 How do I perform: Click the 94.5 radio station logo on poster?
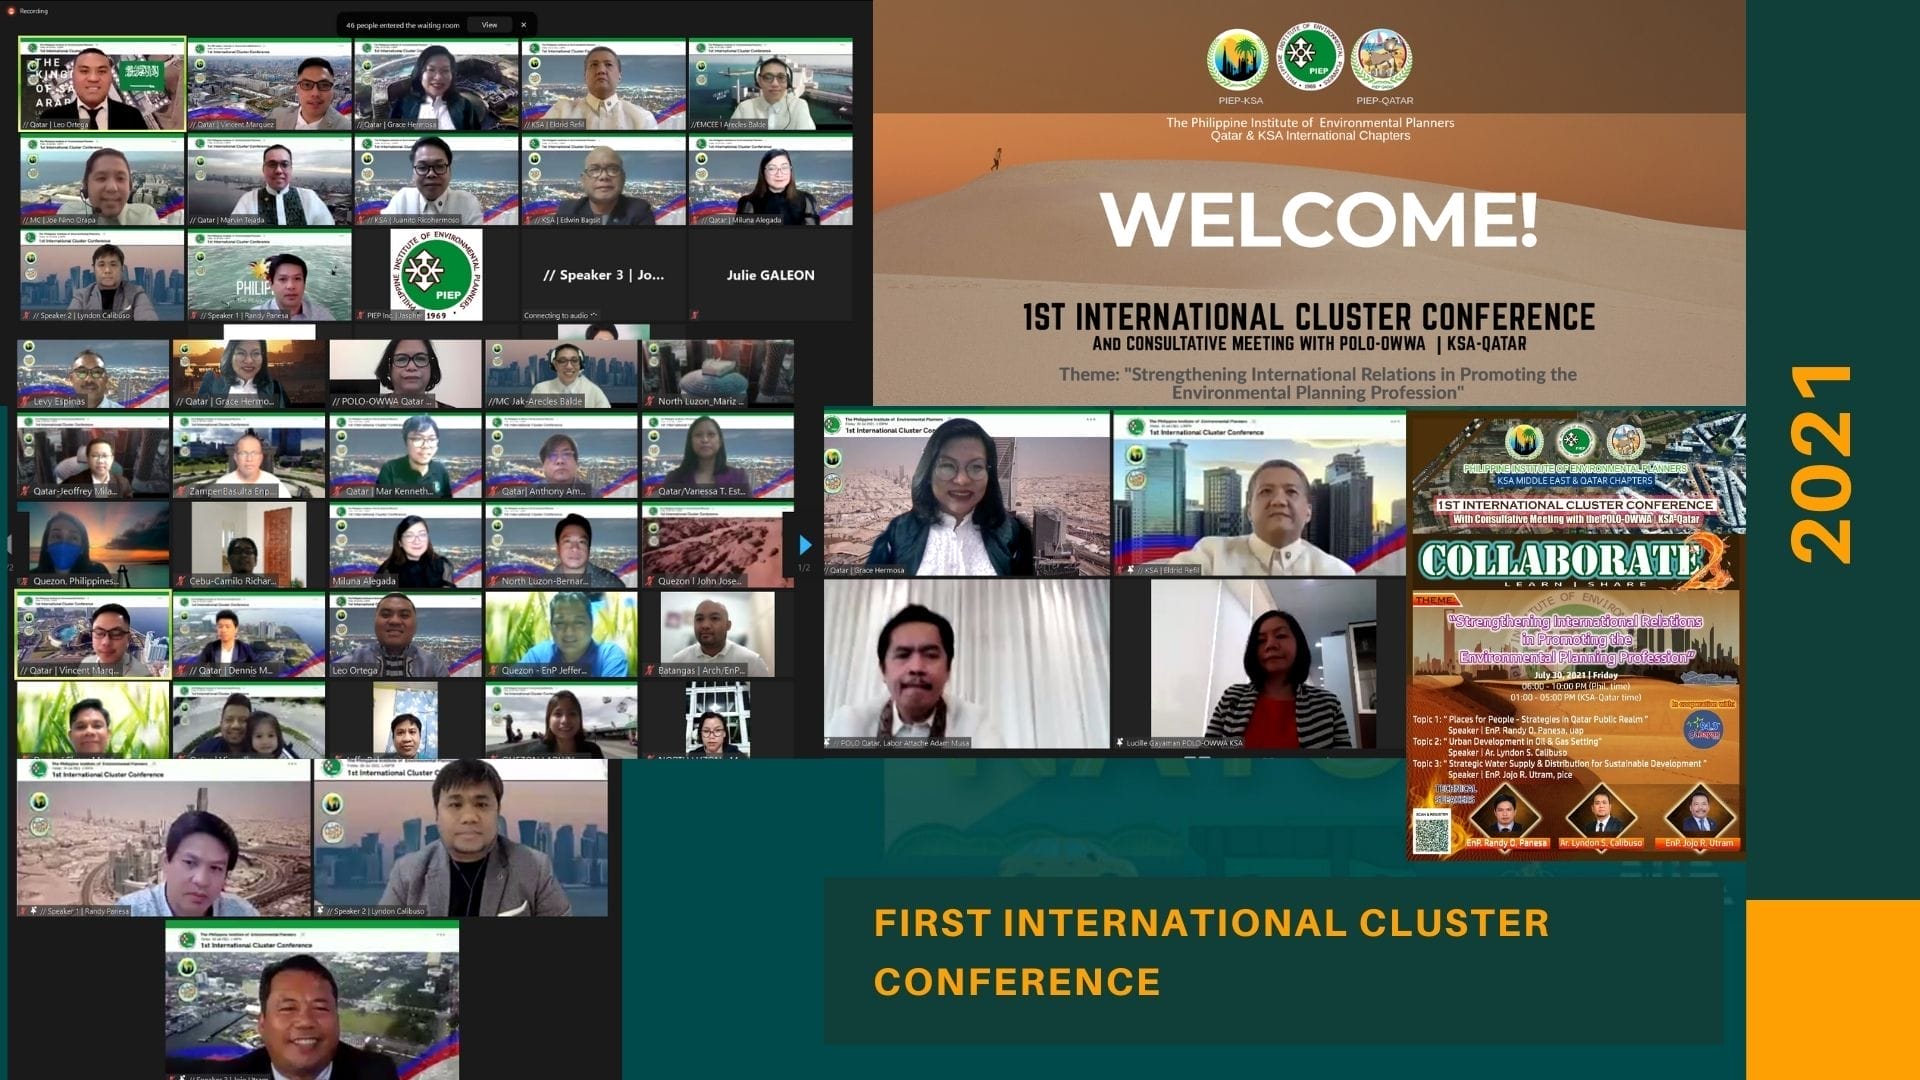1702,729
